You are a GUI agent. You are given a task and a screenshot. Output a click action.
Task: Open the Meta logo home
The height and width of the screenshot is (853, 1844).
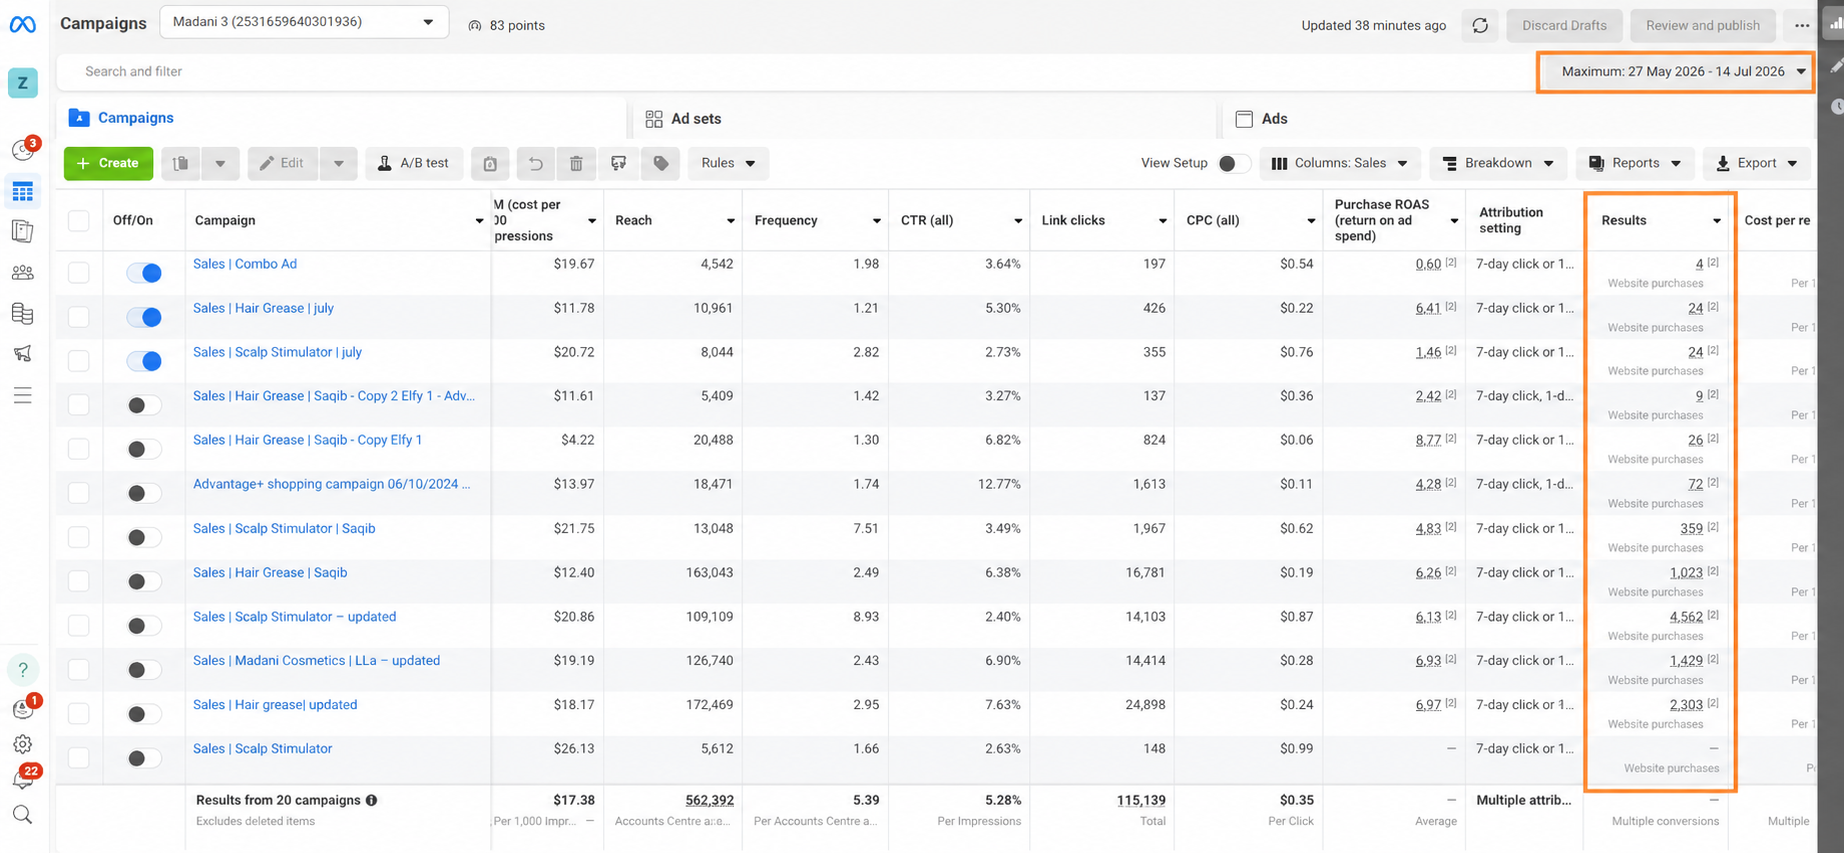tap(22, 24)
